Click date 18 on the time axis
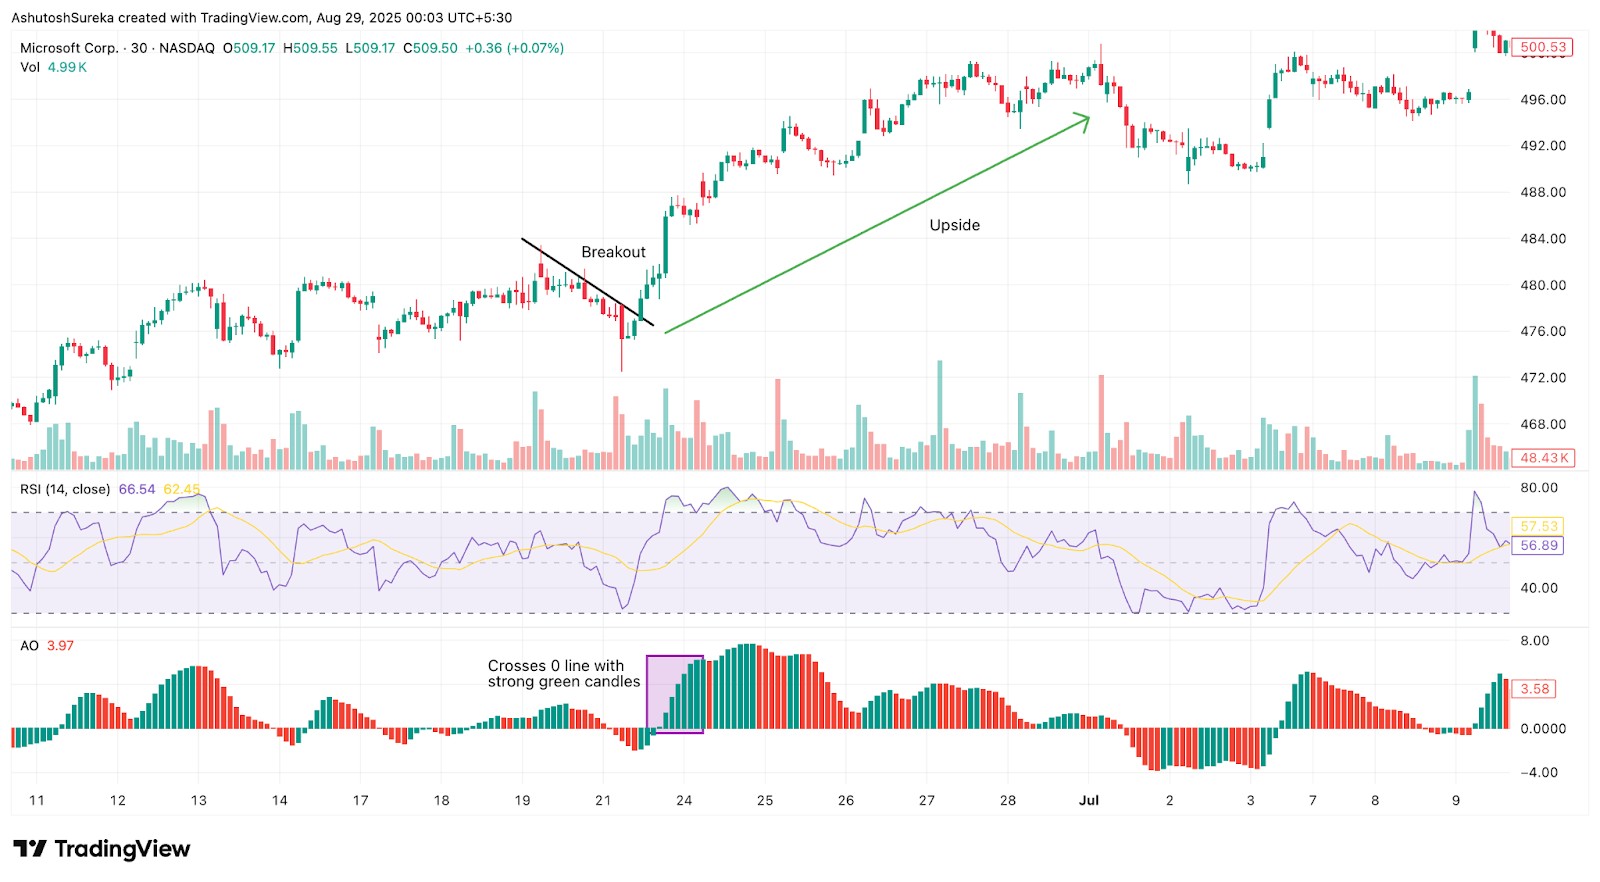The width and height of the screenshot is (1600, 882). [442, 800]
